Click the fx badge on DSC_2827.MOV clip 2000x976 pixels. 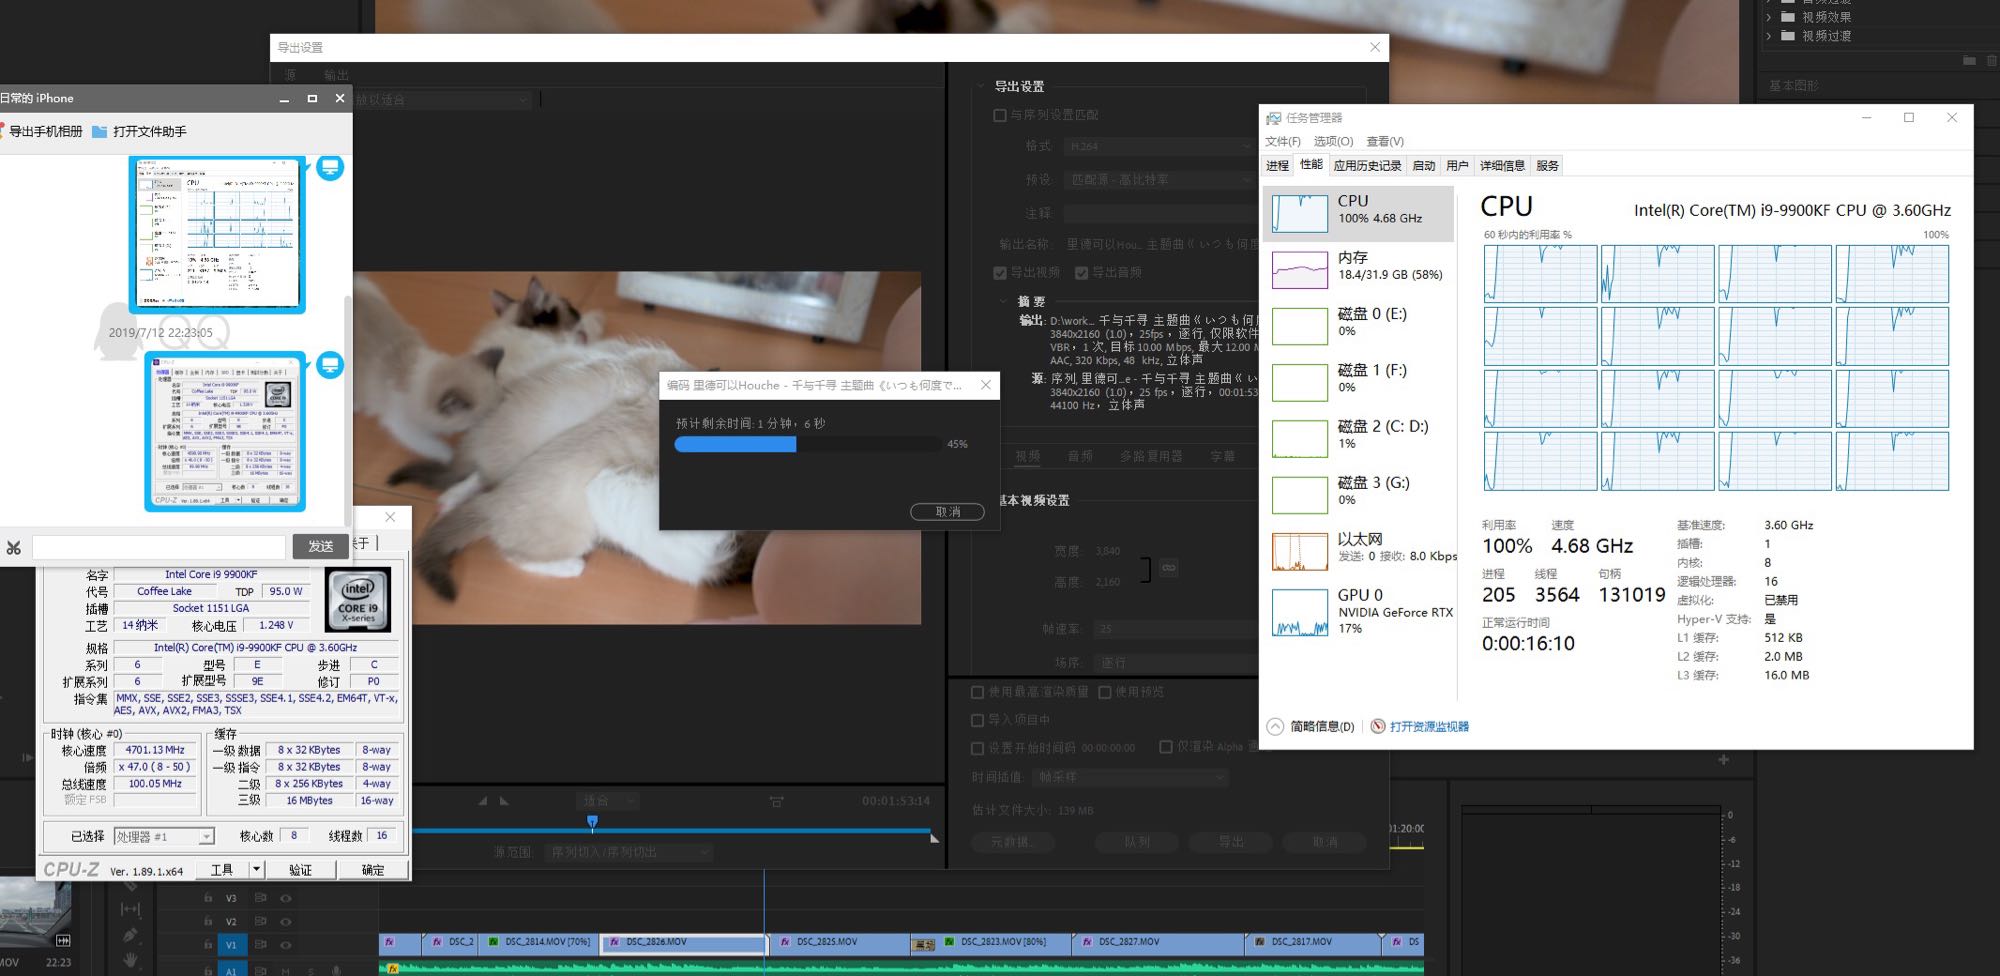click(1086, 942)
